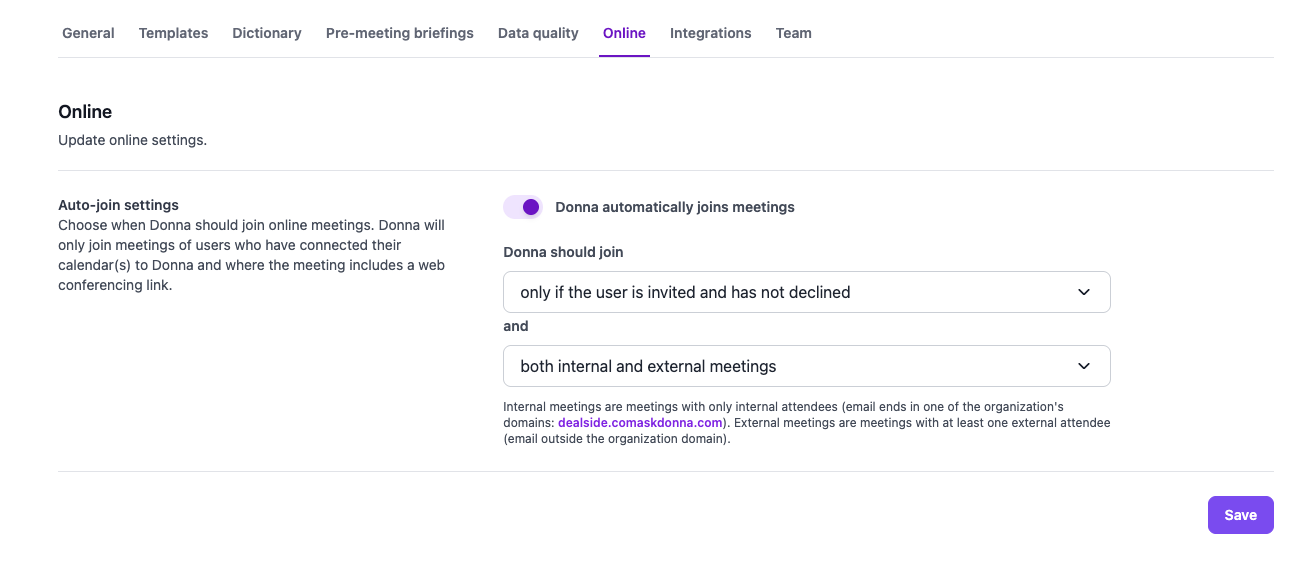This screenshot has height=564, width=1309.
Task: Open the dealside.comaskdonna.com domain link
Action: tap(640, 423)
